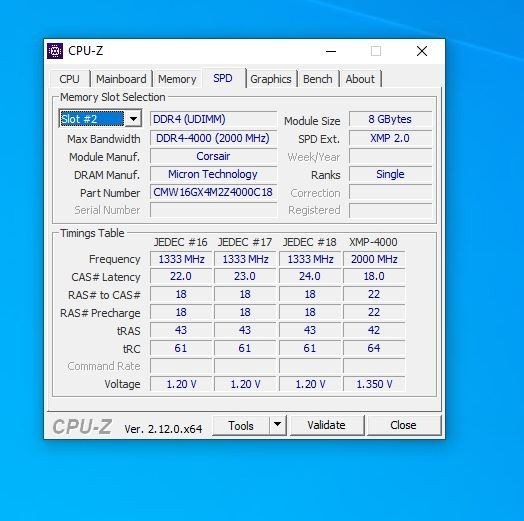This screenshot has width=524, height=521.
Task: Click the Validate button
Action: pos(327,425)
